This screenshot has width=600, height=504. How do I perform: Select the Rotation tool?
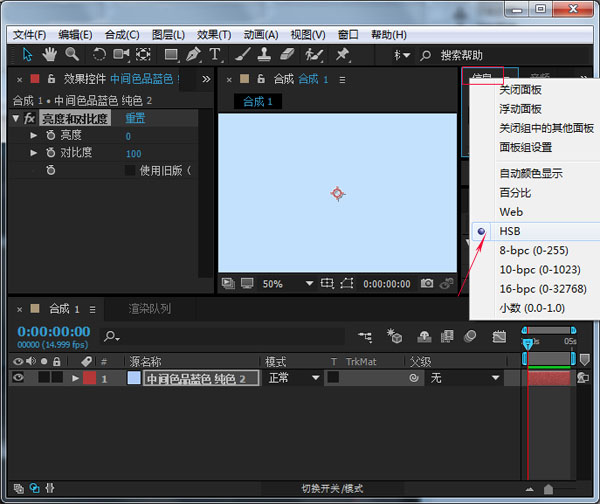coord(99,54)
